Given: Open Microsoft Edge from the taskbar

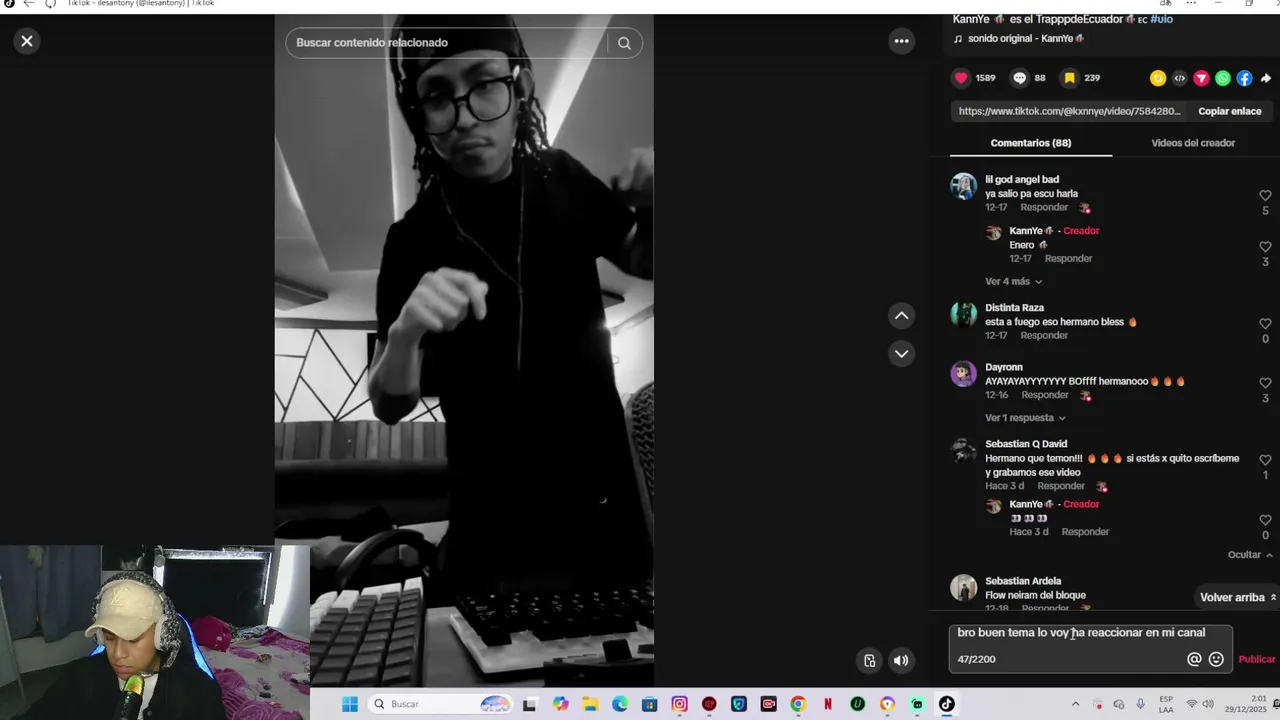Looking at the screenshot, I should tap(620, 704).
